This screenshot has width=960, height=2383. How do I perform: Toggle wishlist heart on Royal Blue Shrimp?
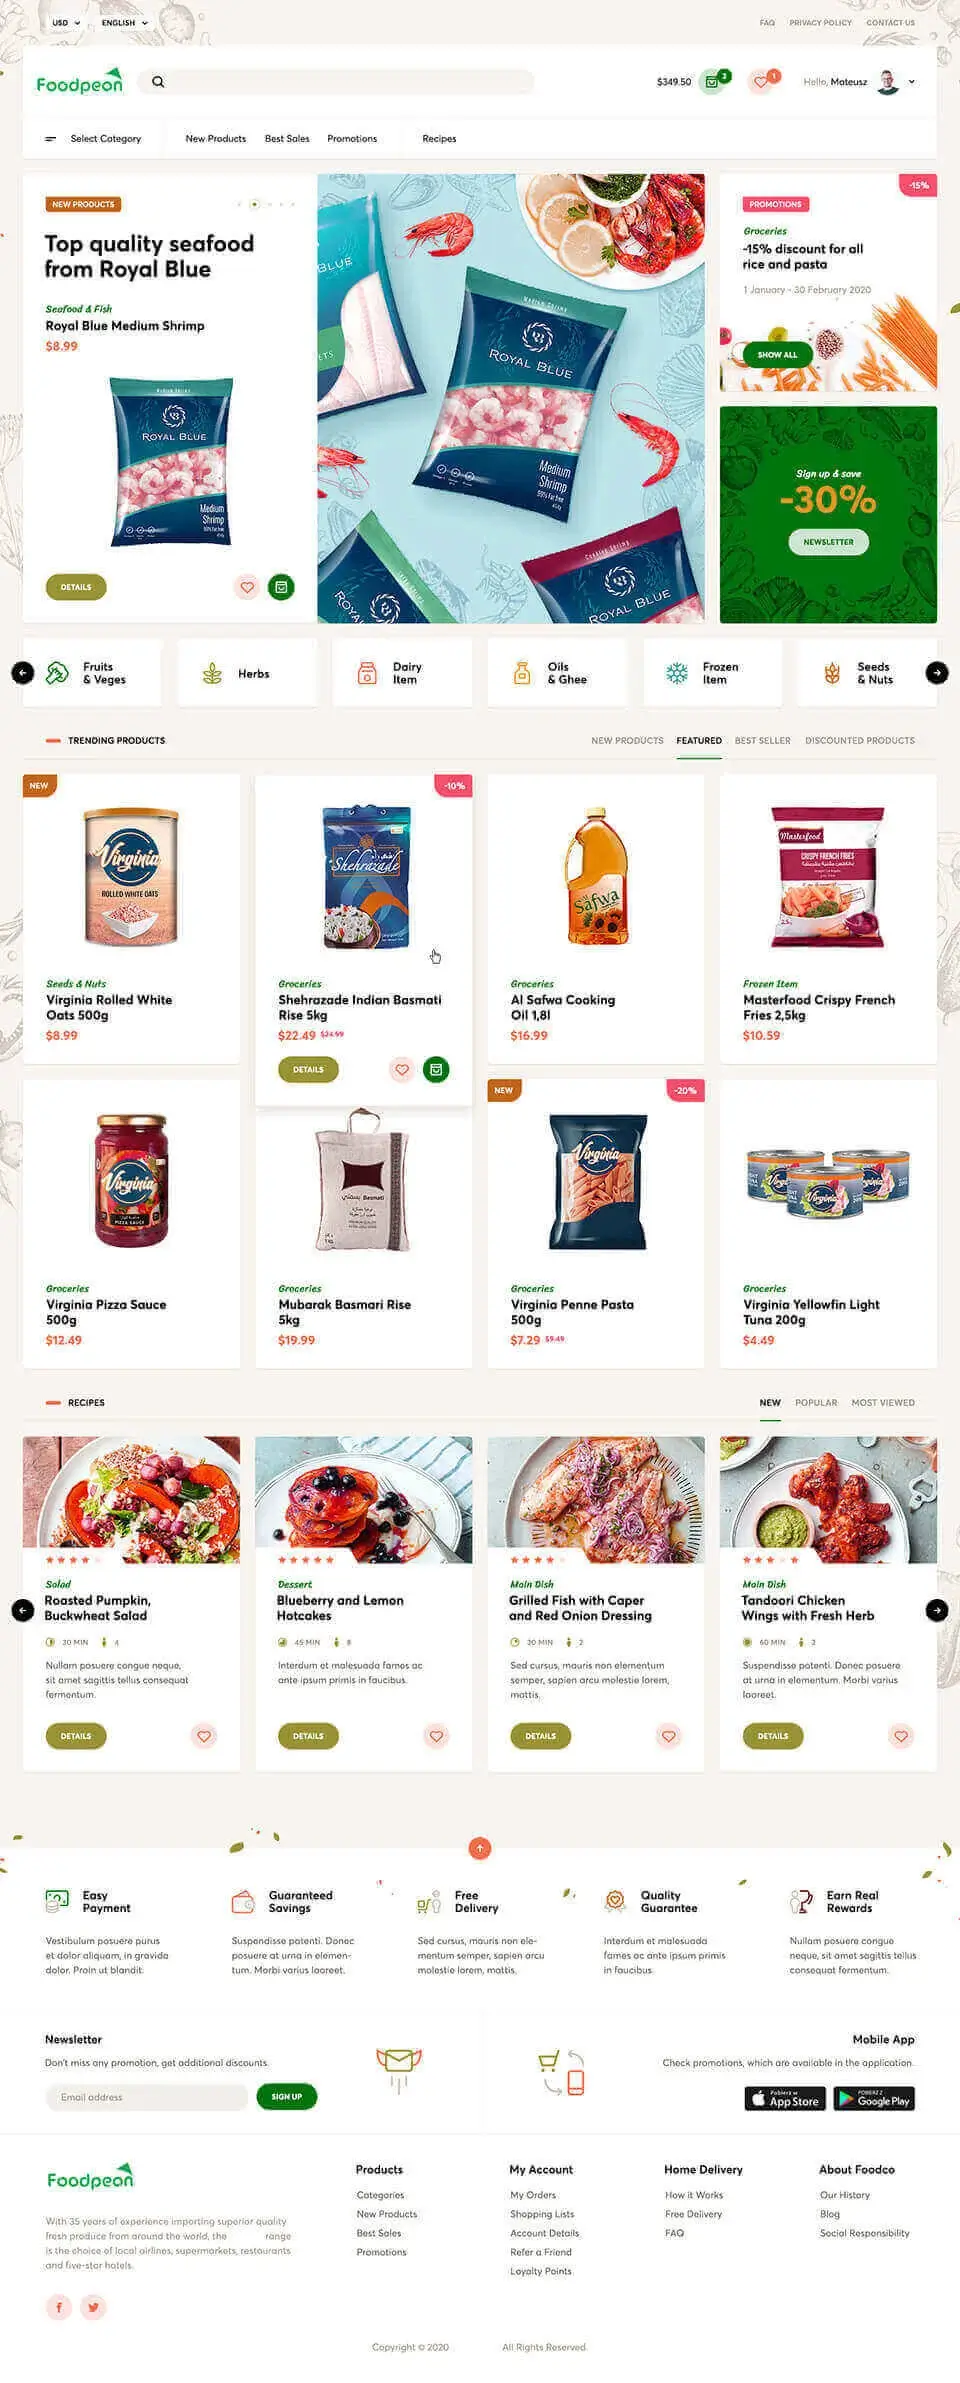click(247, 587)
